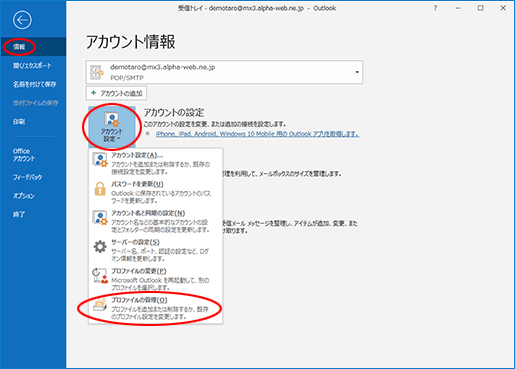
Task: Click the アカウント情報 heading text
Action: point(131,42)
